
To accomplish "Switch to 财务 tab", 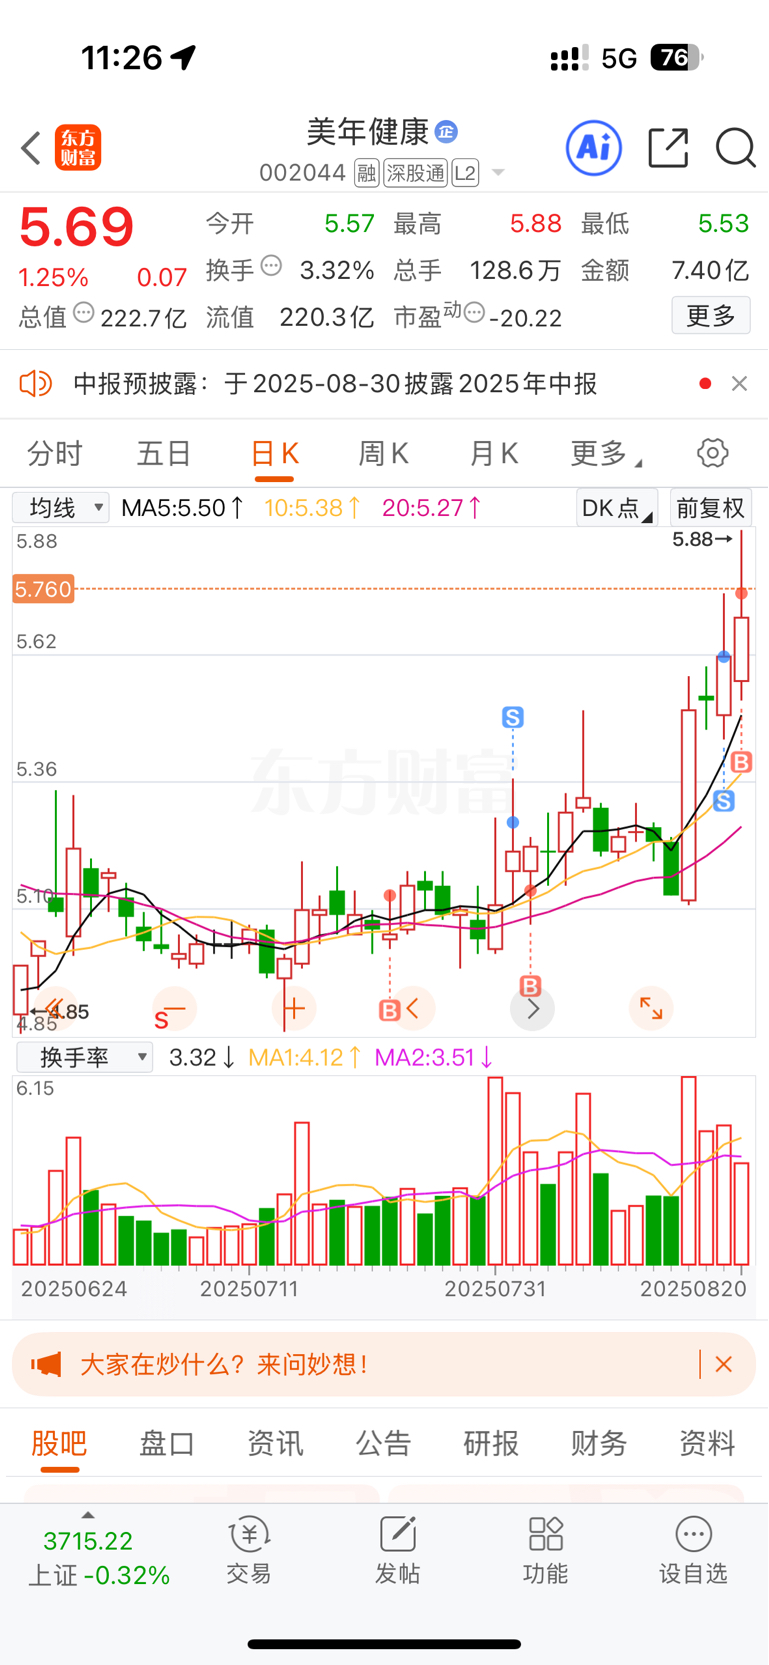I will click(599, 1443).
